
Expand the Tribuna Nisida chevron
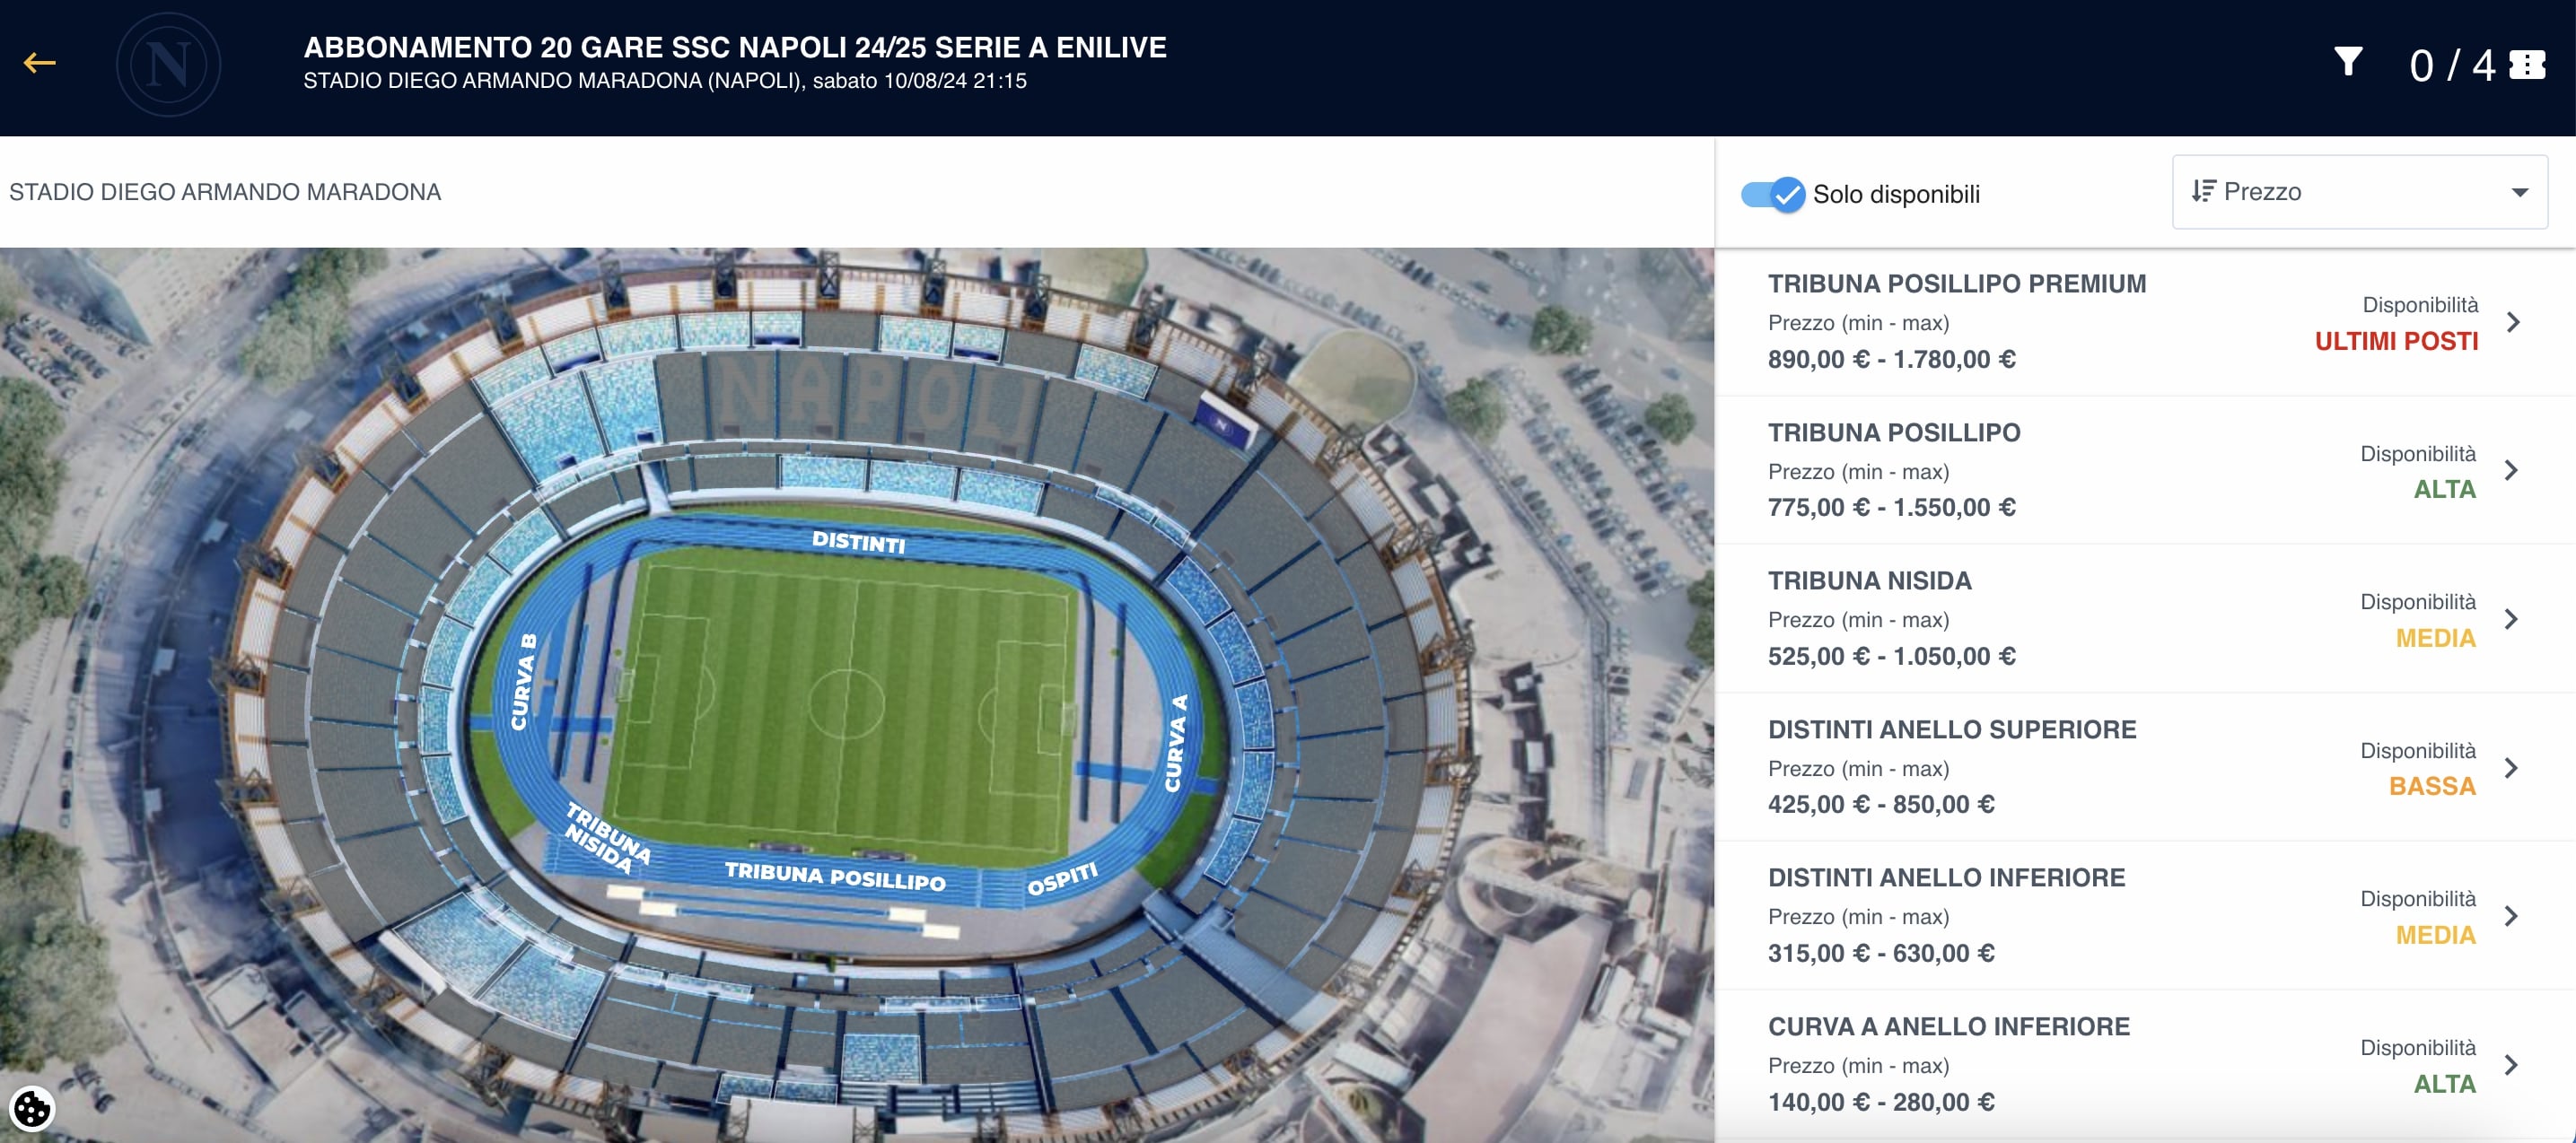point(2511,619)
